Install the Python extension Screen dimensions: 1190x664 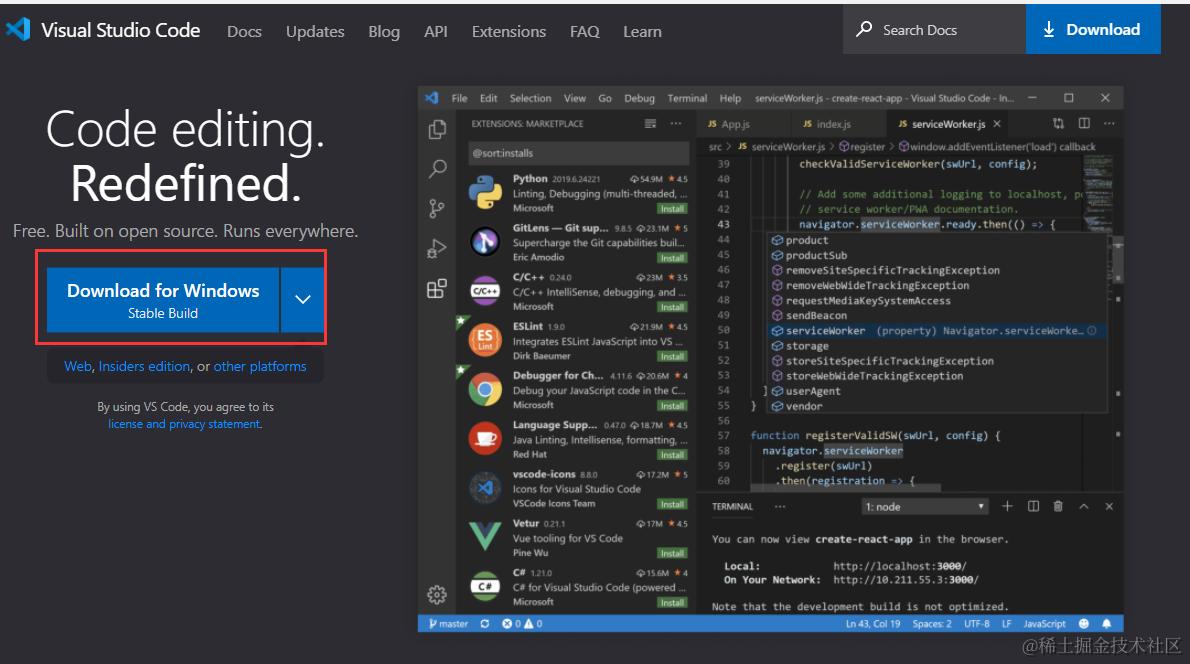click(672, 208)
